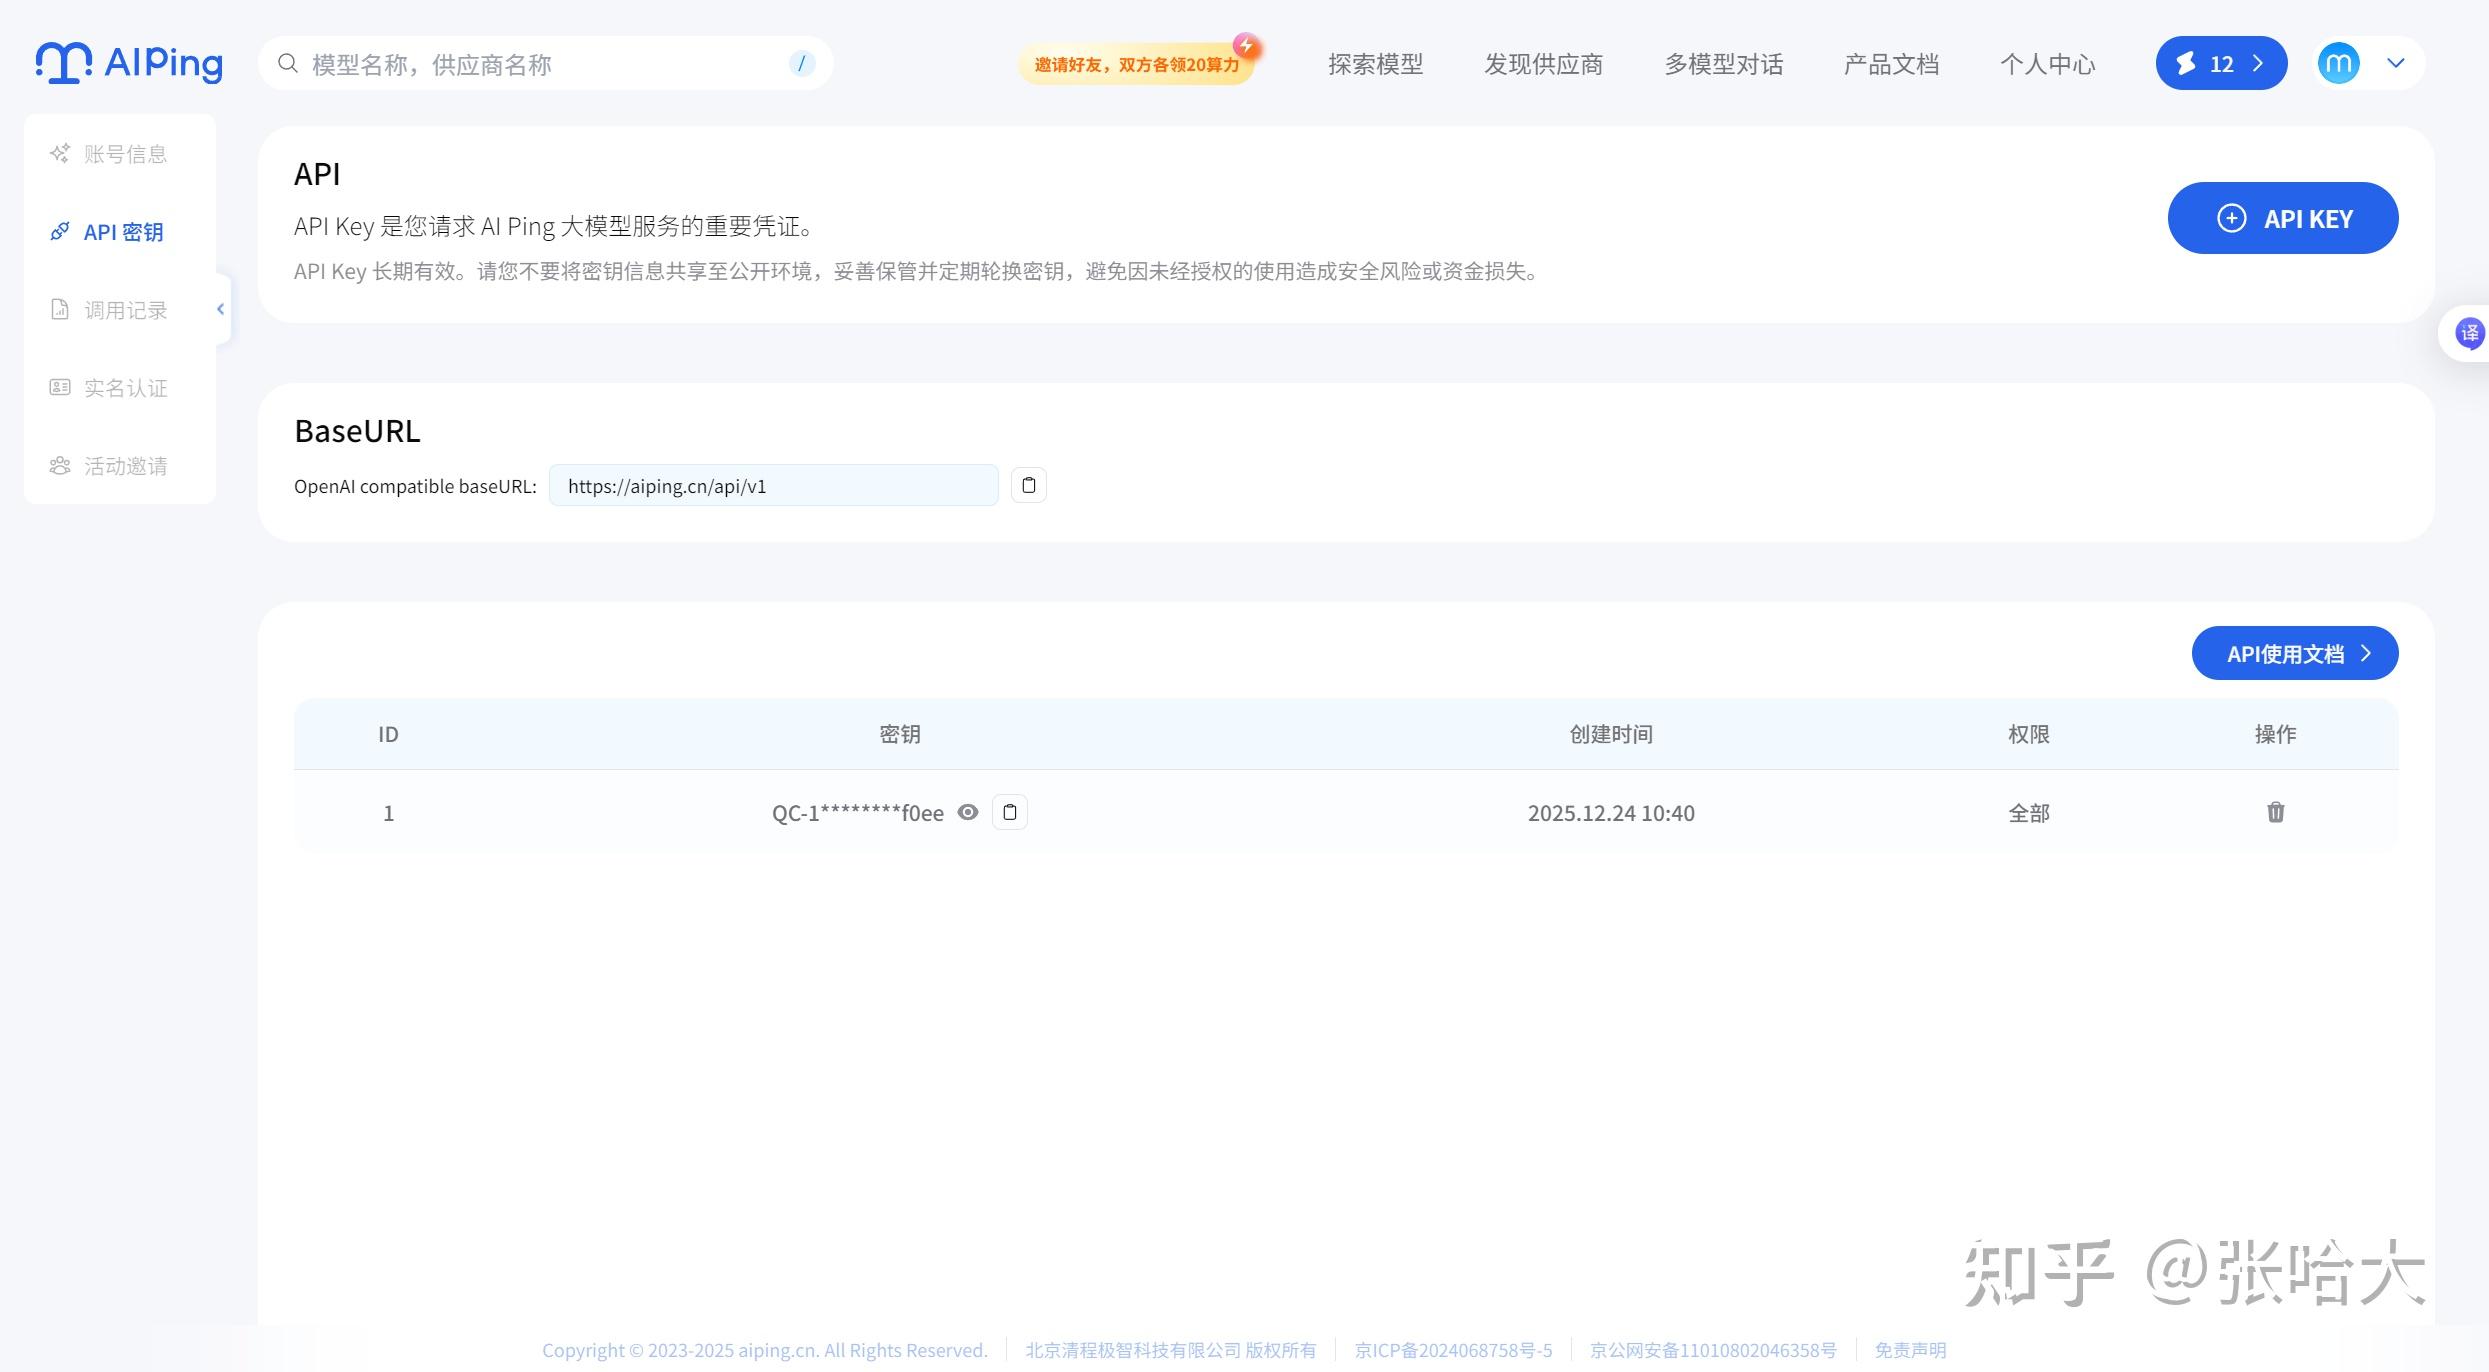Click inside the model search input field

pyautogui.click(x=550, y=63)
